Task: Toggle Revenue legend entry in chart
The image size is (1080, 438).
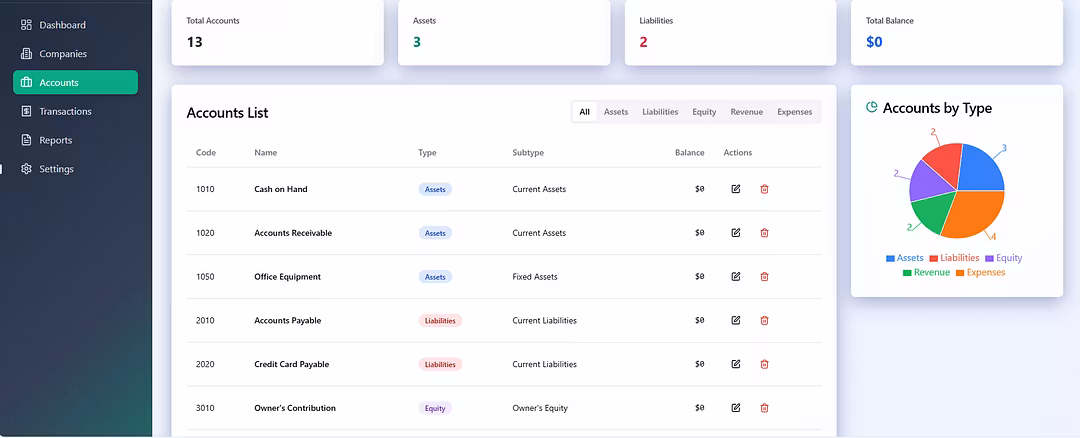Action: (x=926, y=273)
